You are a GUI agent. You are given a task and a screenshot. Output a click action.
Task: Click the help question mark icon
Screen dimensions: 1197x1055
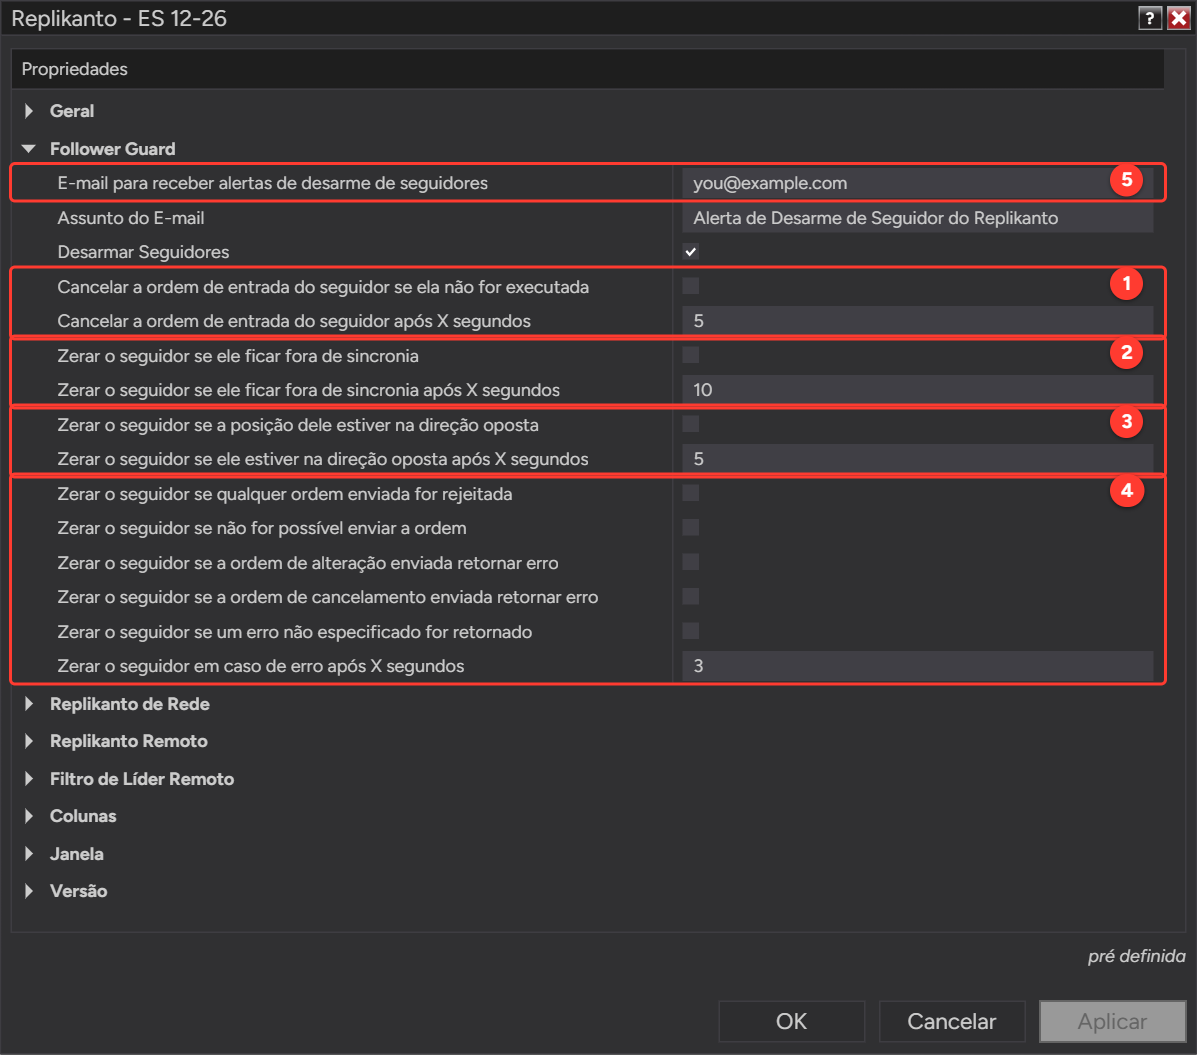pos(1150,18)
